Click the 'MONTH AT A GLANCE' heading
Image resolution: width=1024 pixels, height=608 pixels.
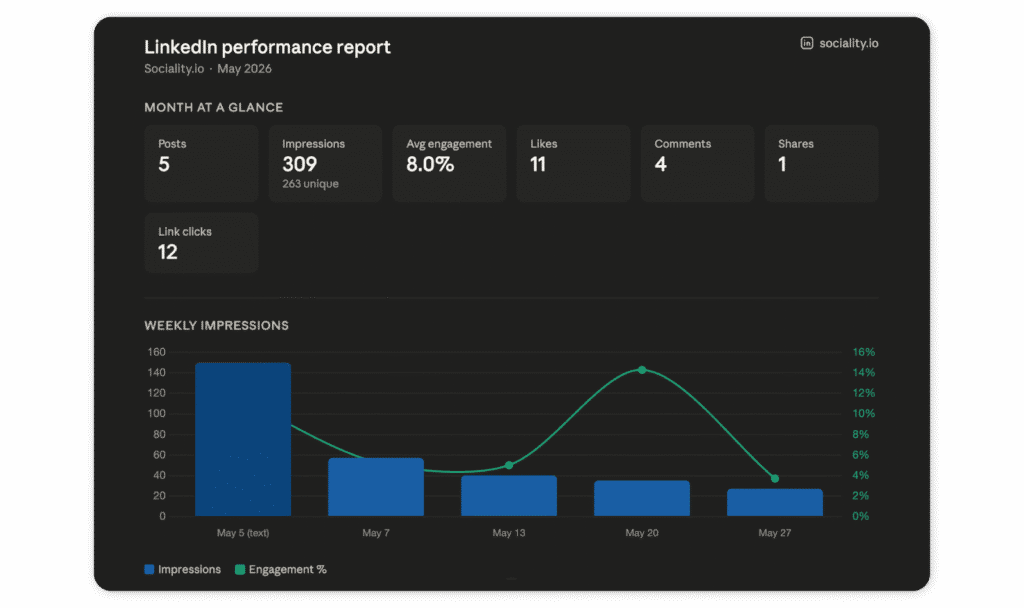pyautogui.click(x=214, y=107)
